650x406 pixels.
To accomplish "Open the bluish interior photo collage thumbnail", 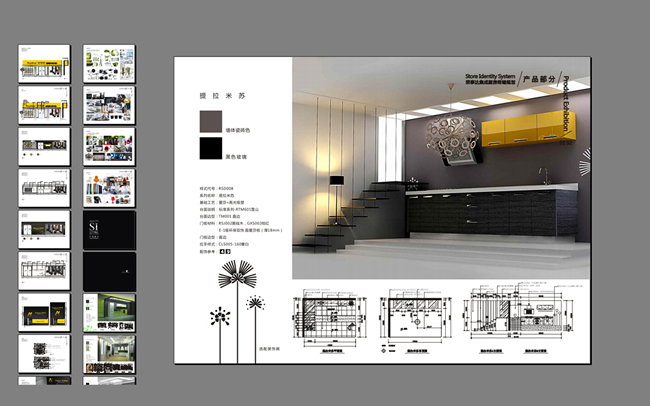I will 109,105.
